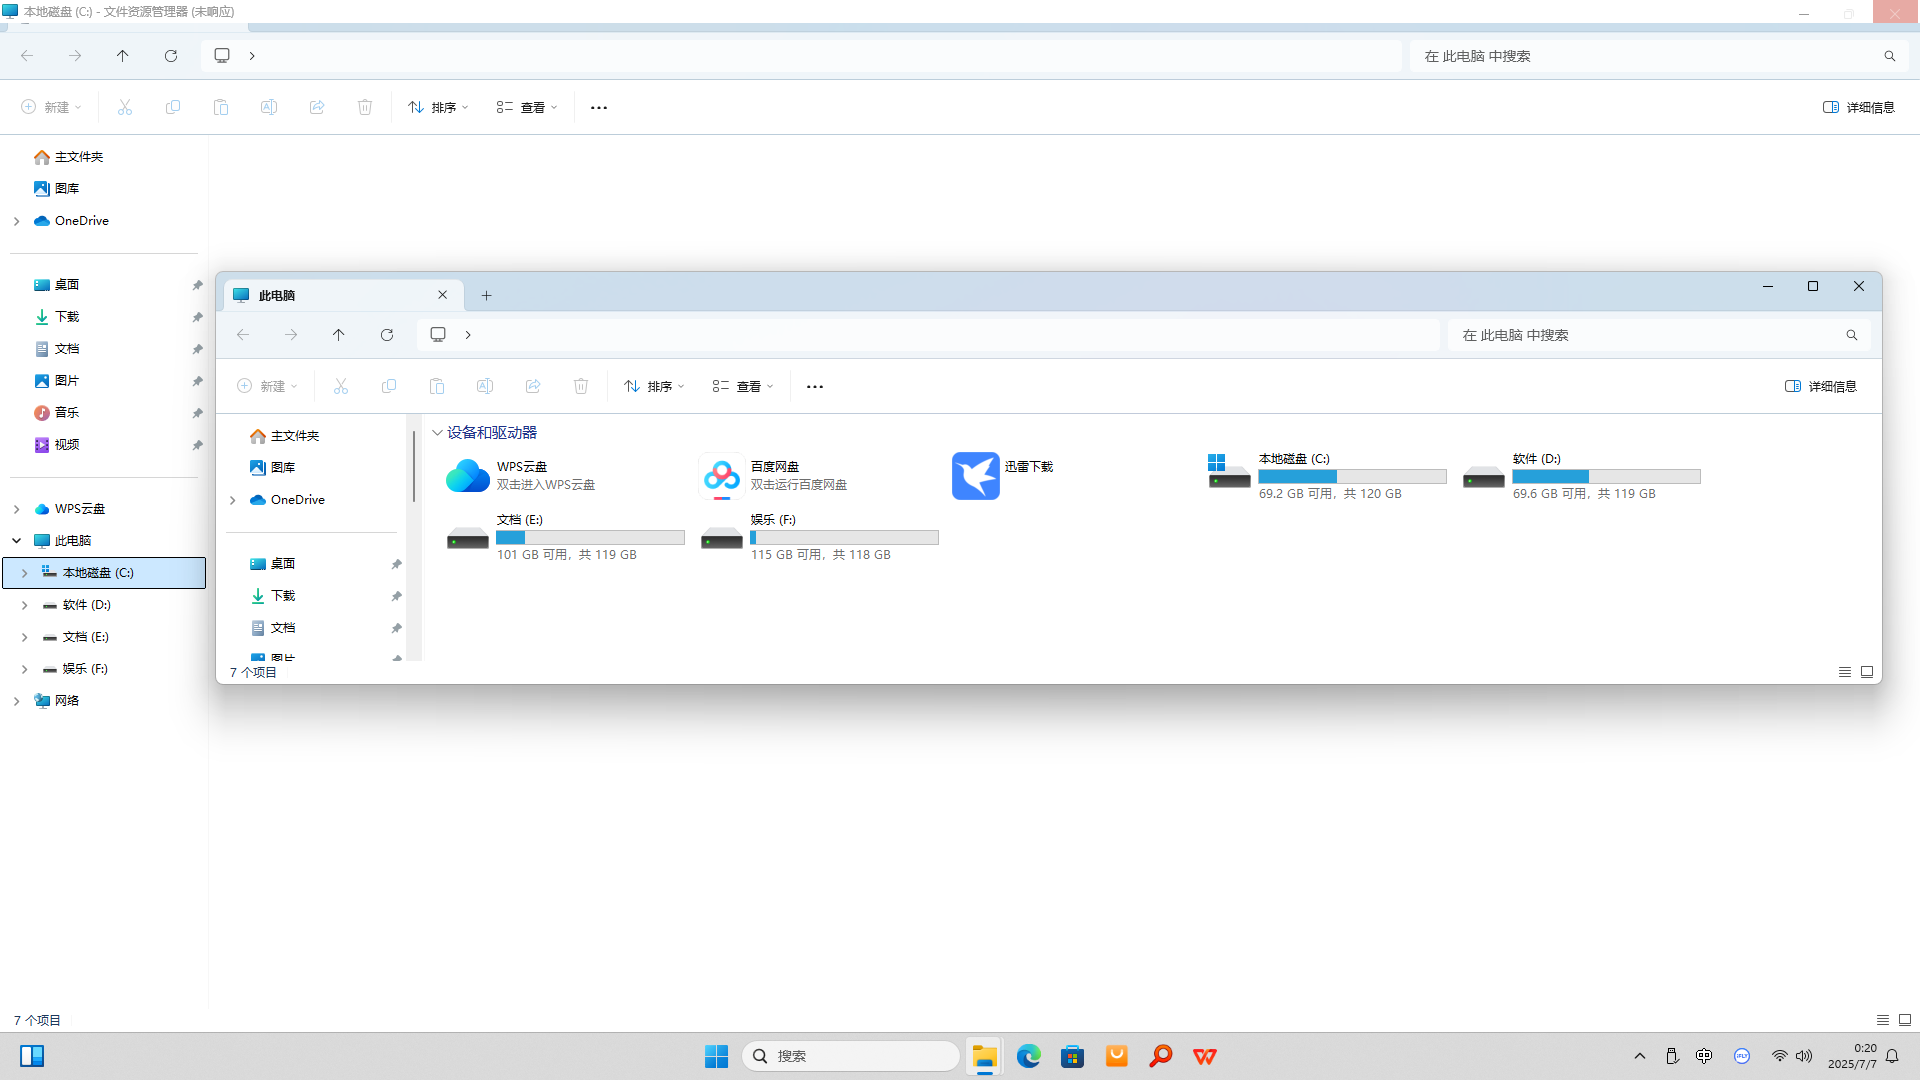Open Microsoft Edge from taskbar

[x=1028, y=1056]
